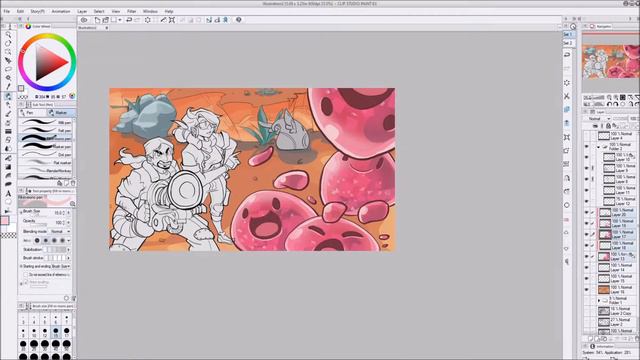Switch to Set 2 command bar
Image resolution: width=640 pixels, height=360 pixels.
tap(567, 43)
